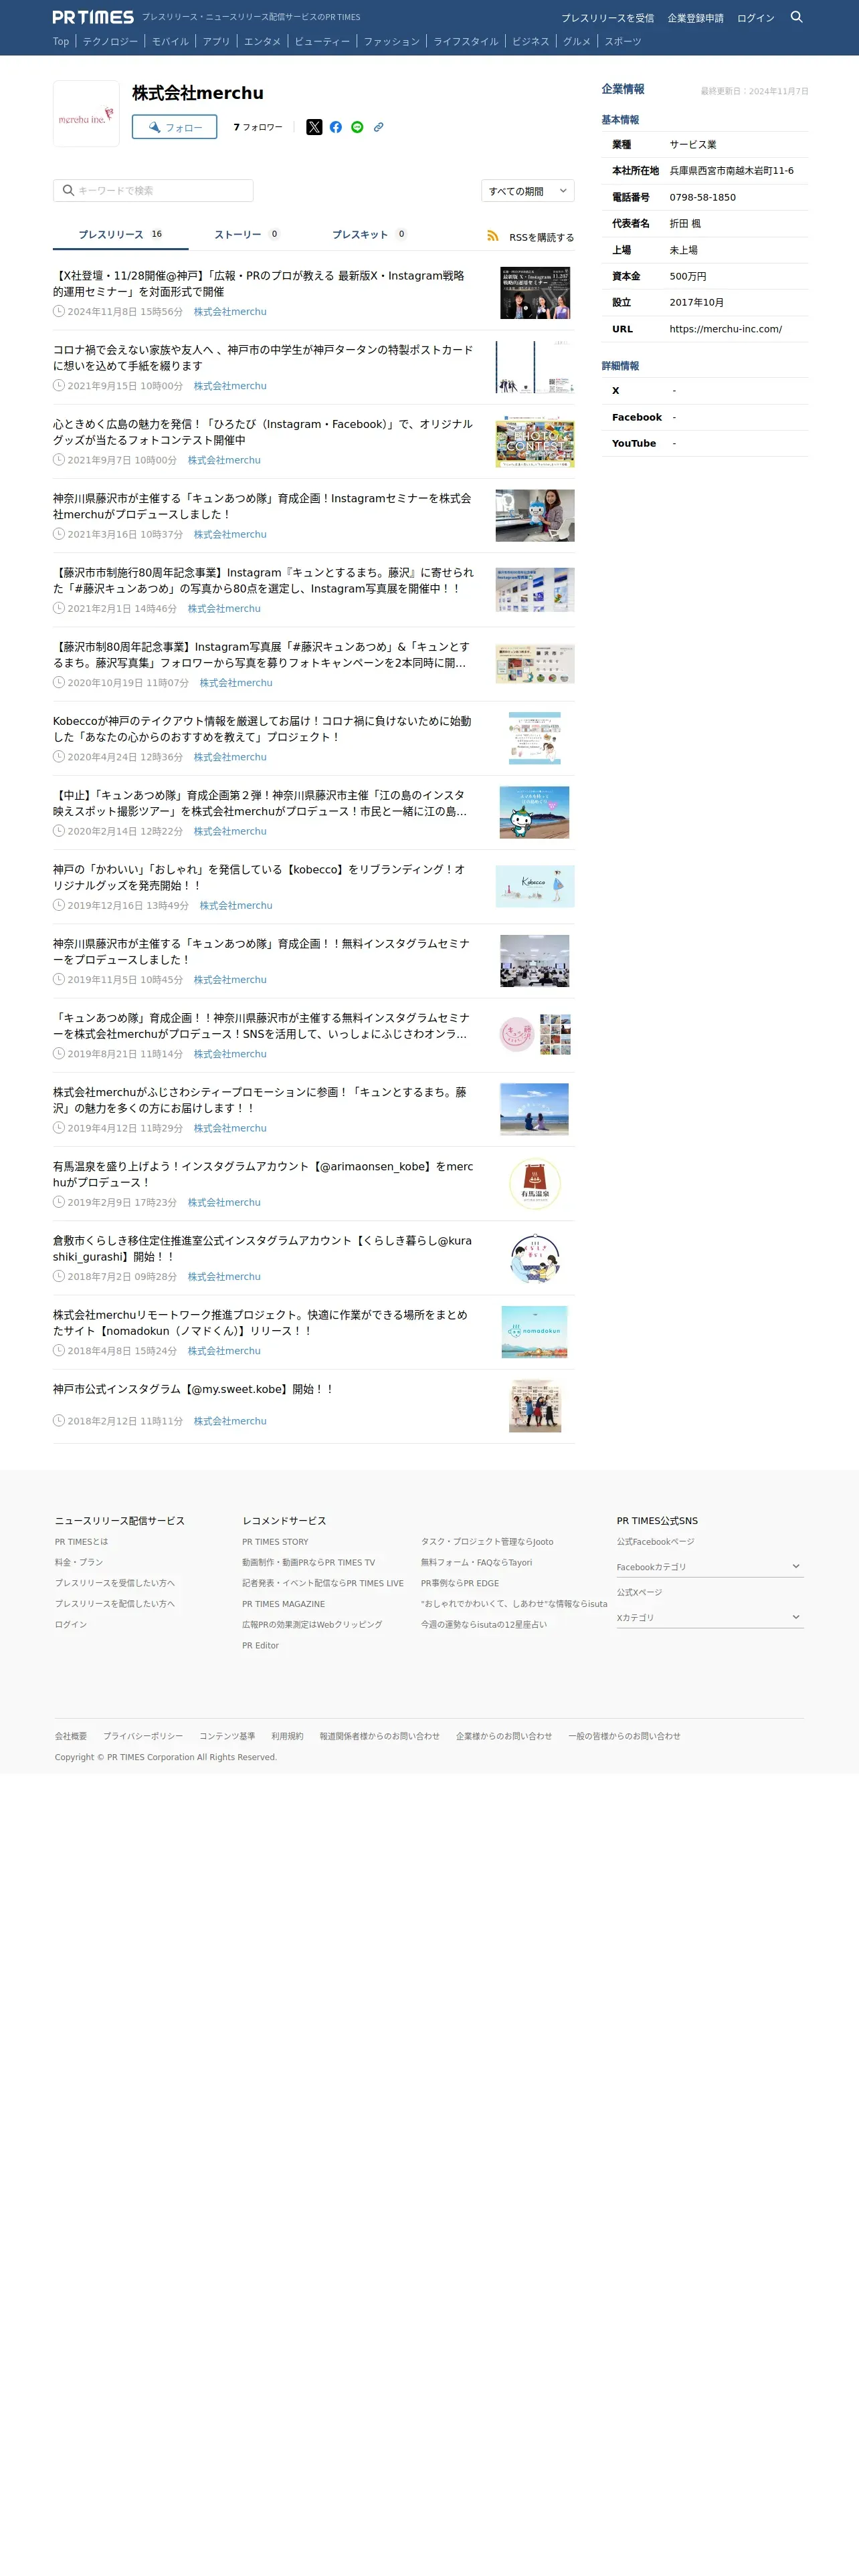Click 公式Xページ in footer
Screen dimensions: 859x2576
(x=639, y=1592)
